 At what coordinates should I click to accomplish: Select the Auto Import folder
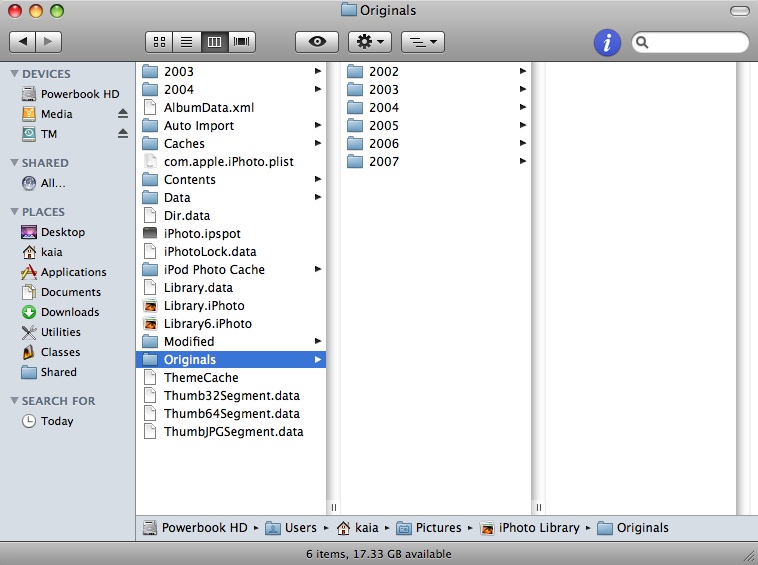point(231,125)
